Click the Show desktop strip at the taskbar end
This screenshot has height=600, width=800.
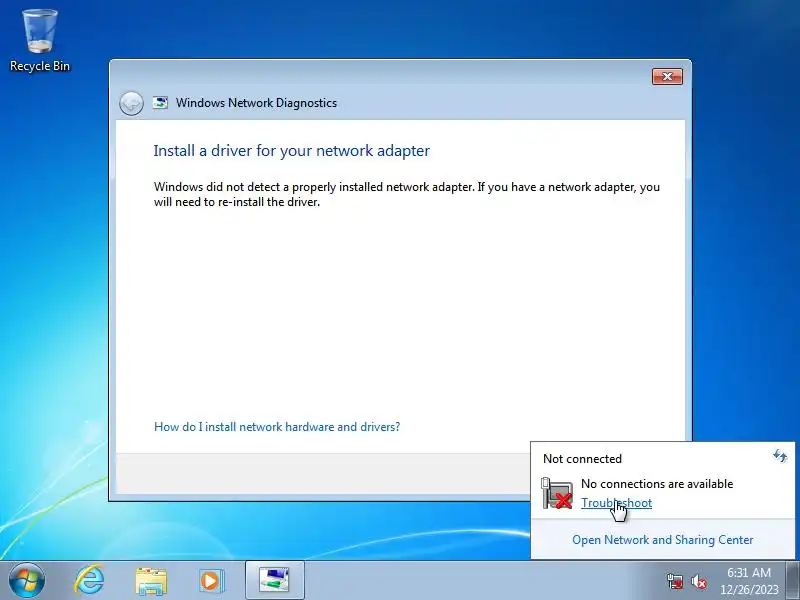pyautogui.click(x=793, y=580)
